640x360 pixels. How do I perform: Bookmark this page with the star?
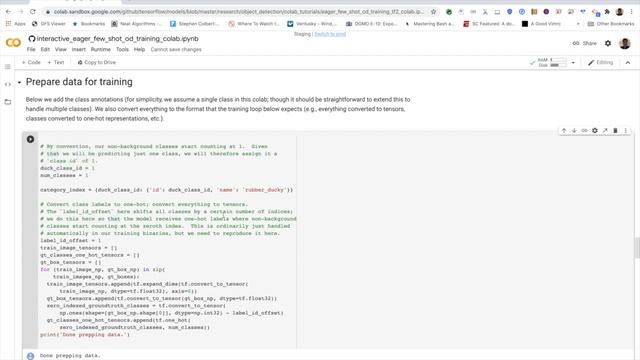click(x=433, y=12)
